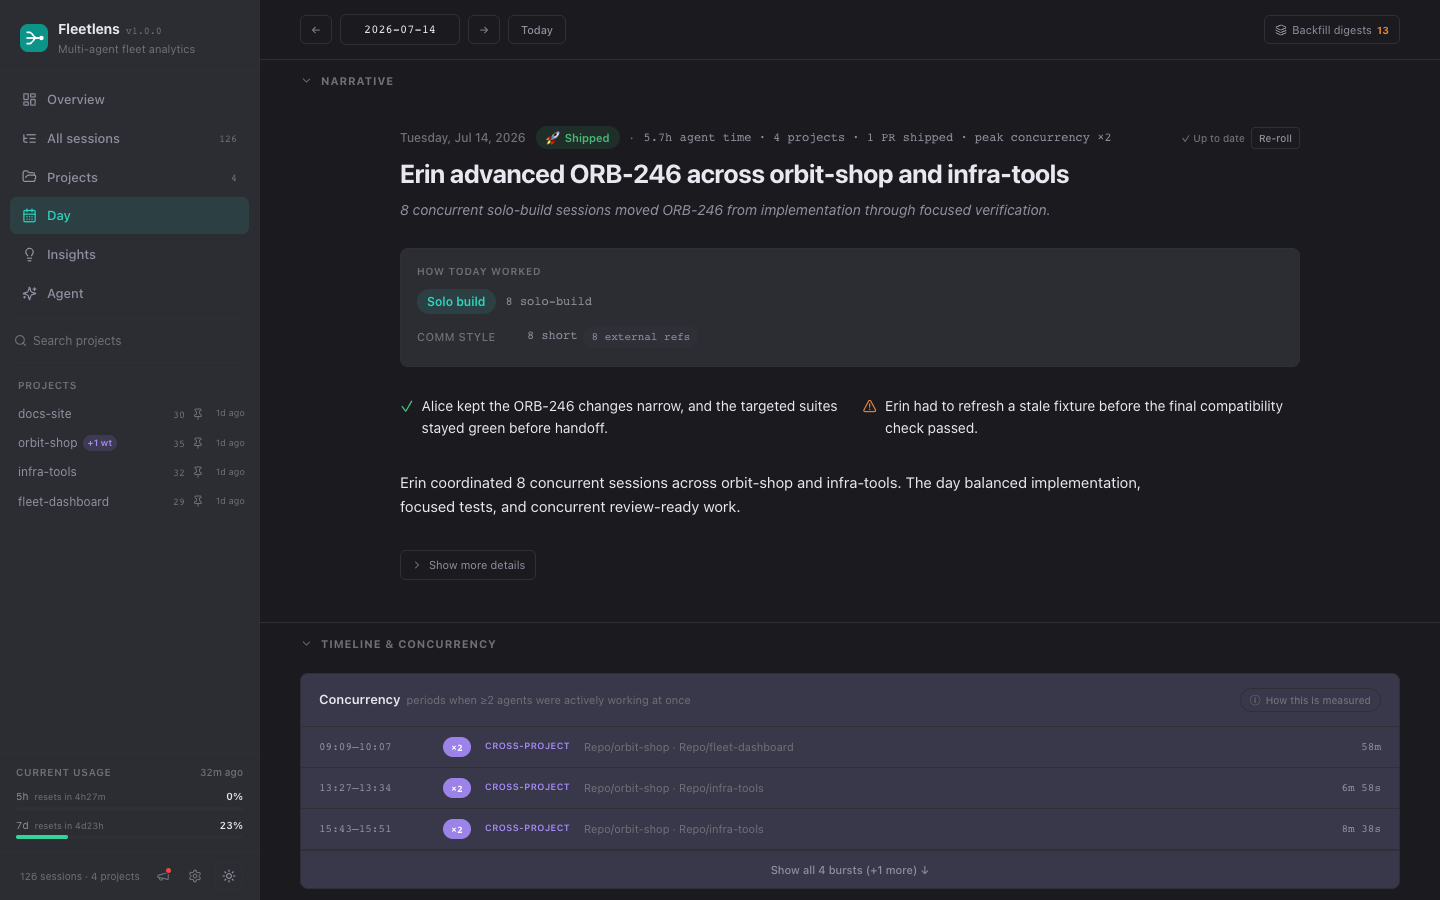Viewport: 1440px width, 900px height.
Task: Click Backfill digests button
Action: [x=1332, y=30]
